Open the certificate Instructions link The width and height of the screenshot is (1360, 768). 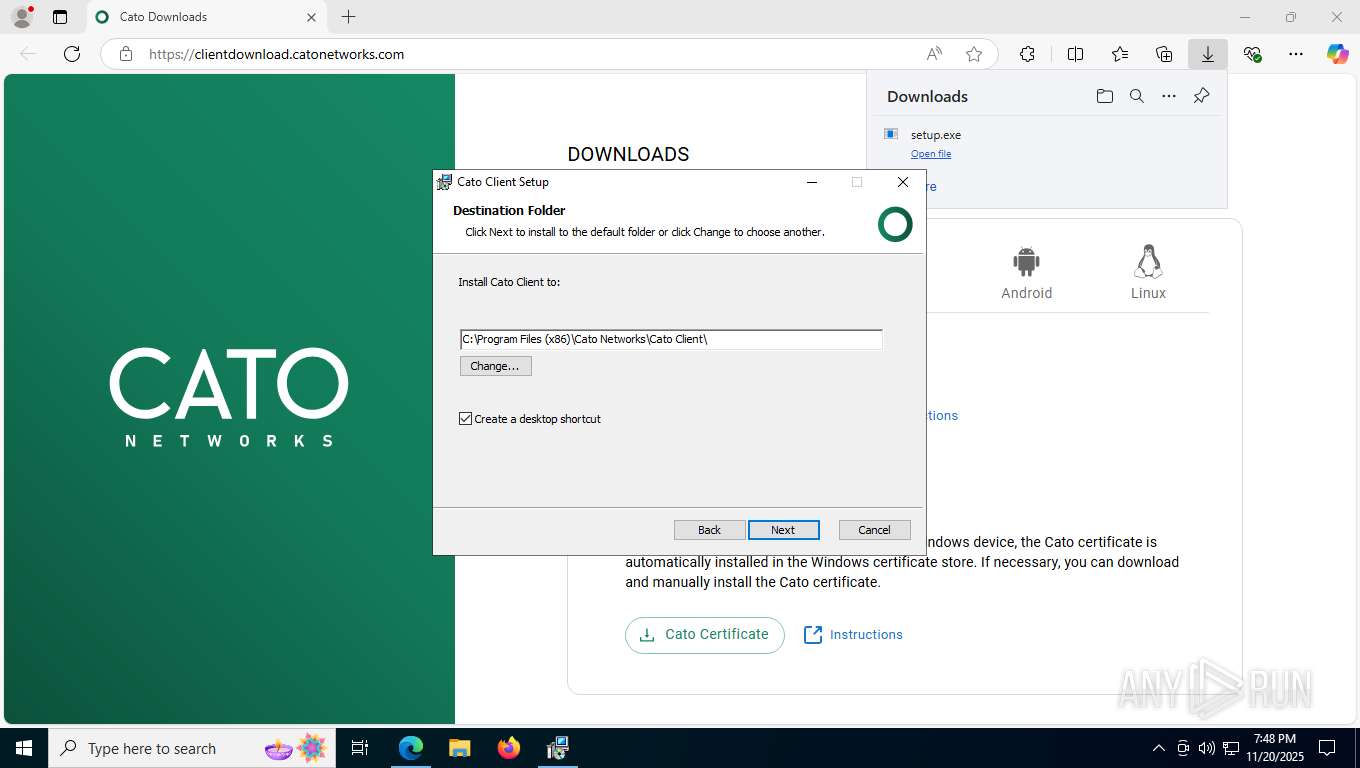click(x=853, y=635)
